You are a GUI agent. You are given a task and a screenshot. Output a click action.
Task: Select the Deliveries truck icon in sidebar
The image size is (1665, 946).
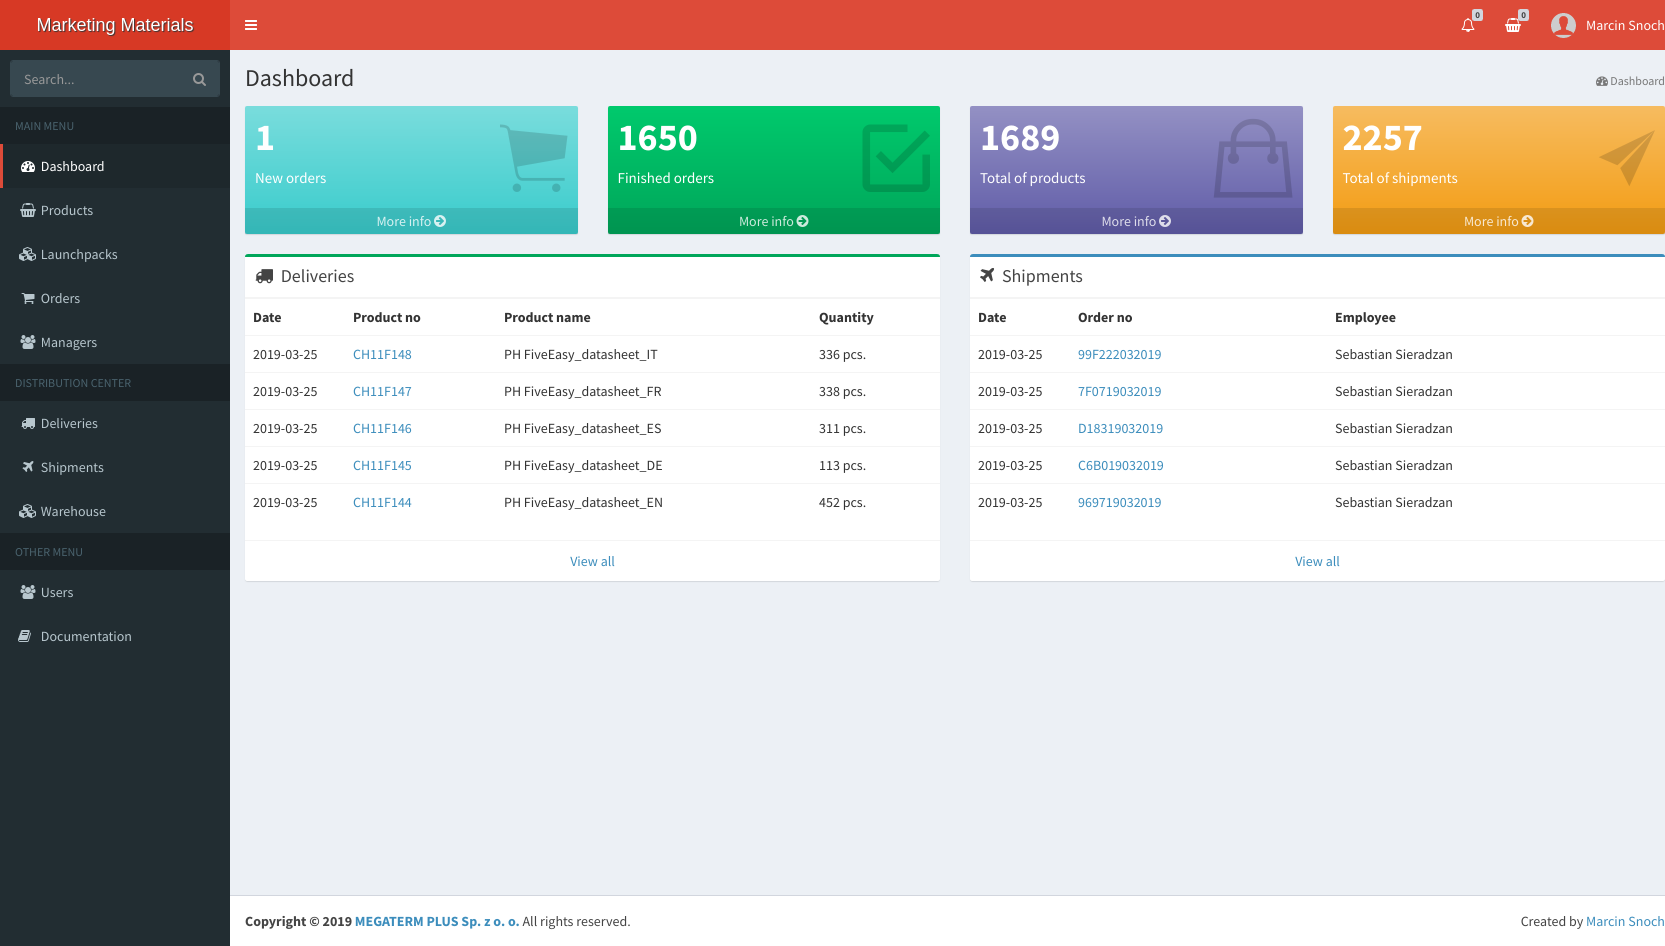(27, 423)
